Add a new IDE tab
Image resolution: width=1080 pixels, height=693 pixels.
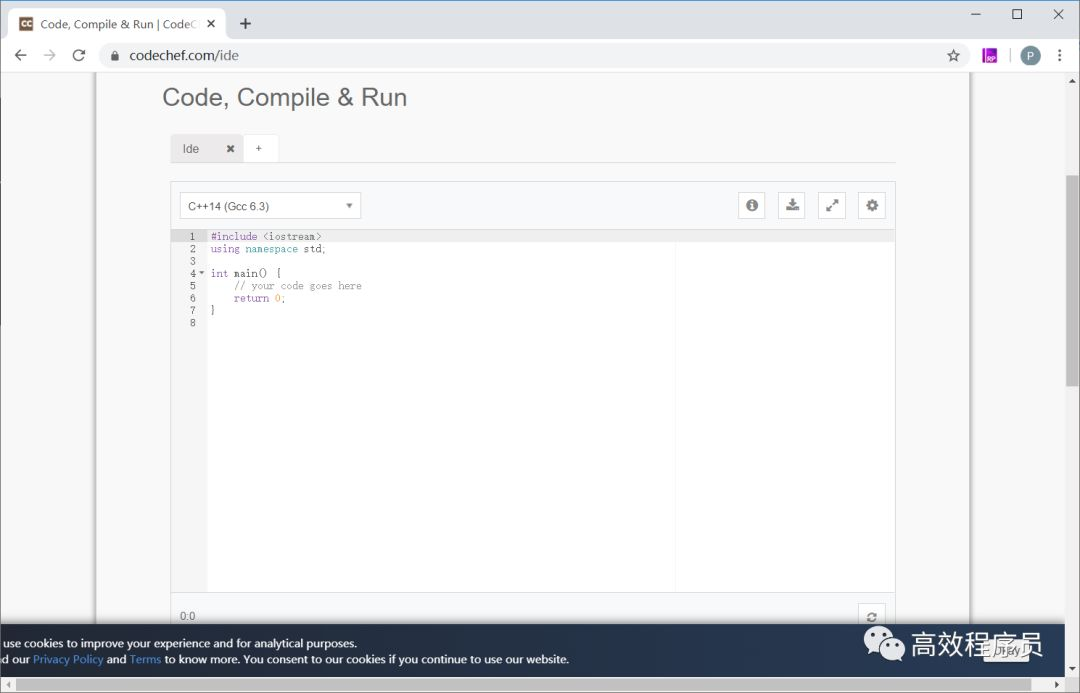point(259,149)
